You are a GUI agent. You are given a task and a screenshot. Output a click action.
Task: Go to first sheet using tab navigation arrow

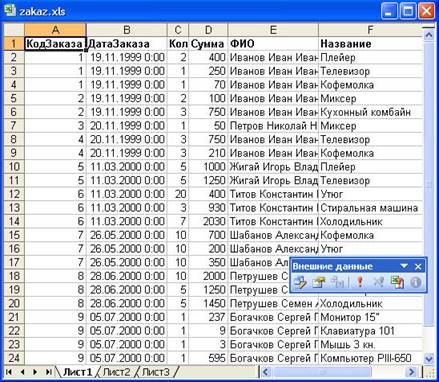(x=9, y=372)
